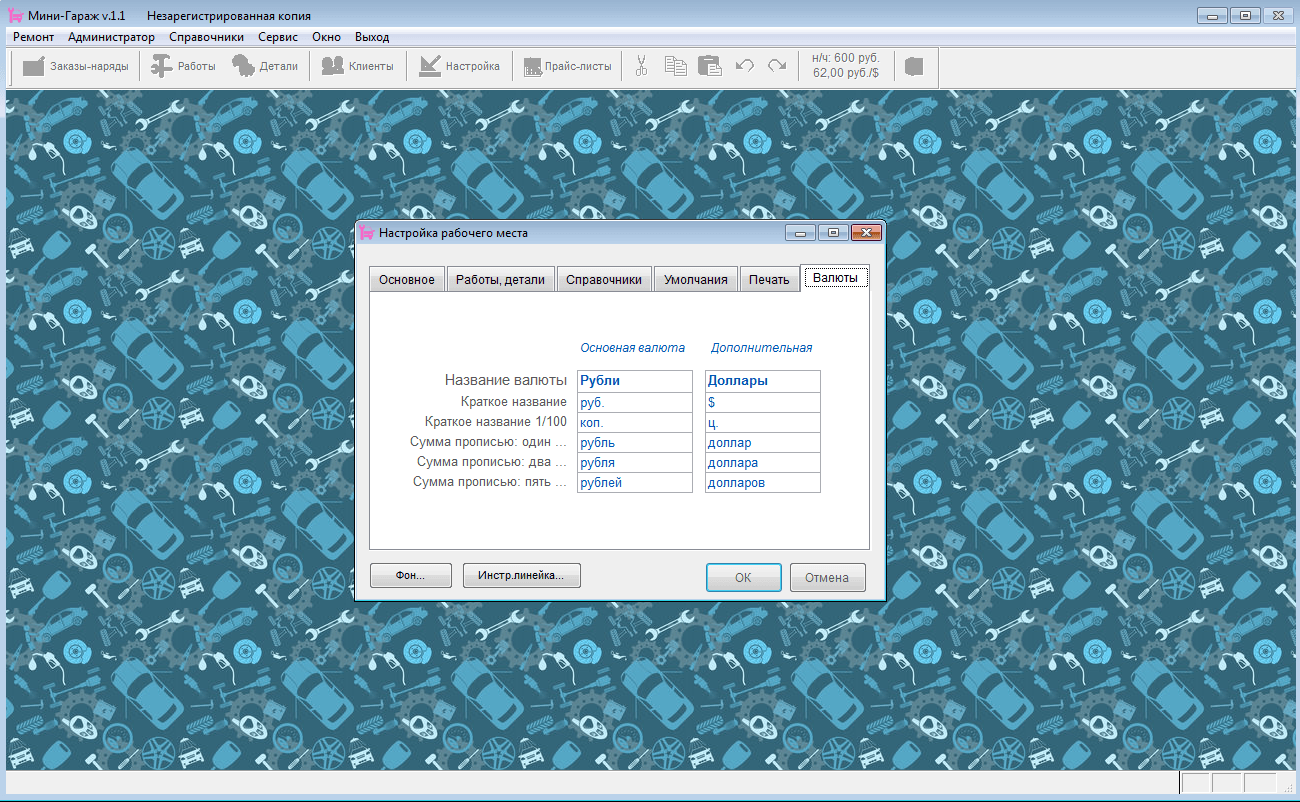Click the рубль amount-in-words field
This screenshot has width=1300, height=802.
click(635, 442)
